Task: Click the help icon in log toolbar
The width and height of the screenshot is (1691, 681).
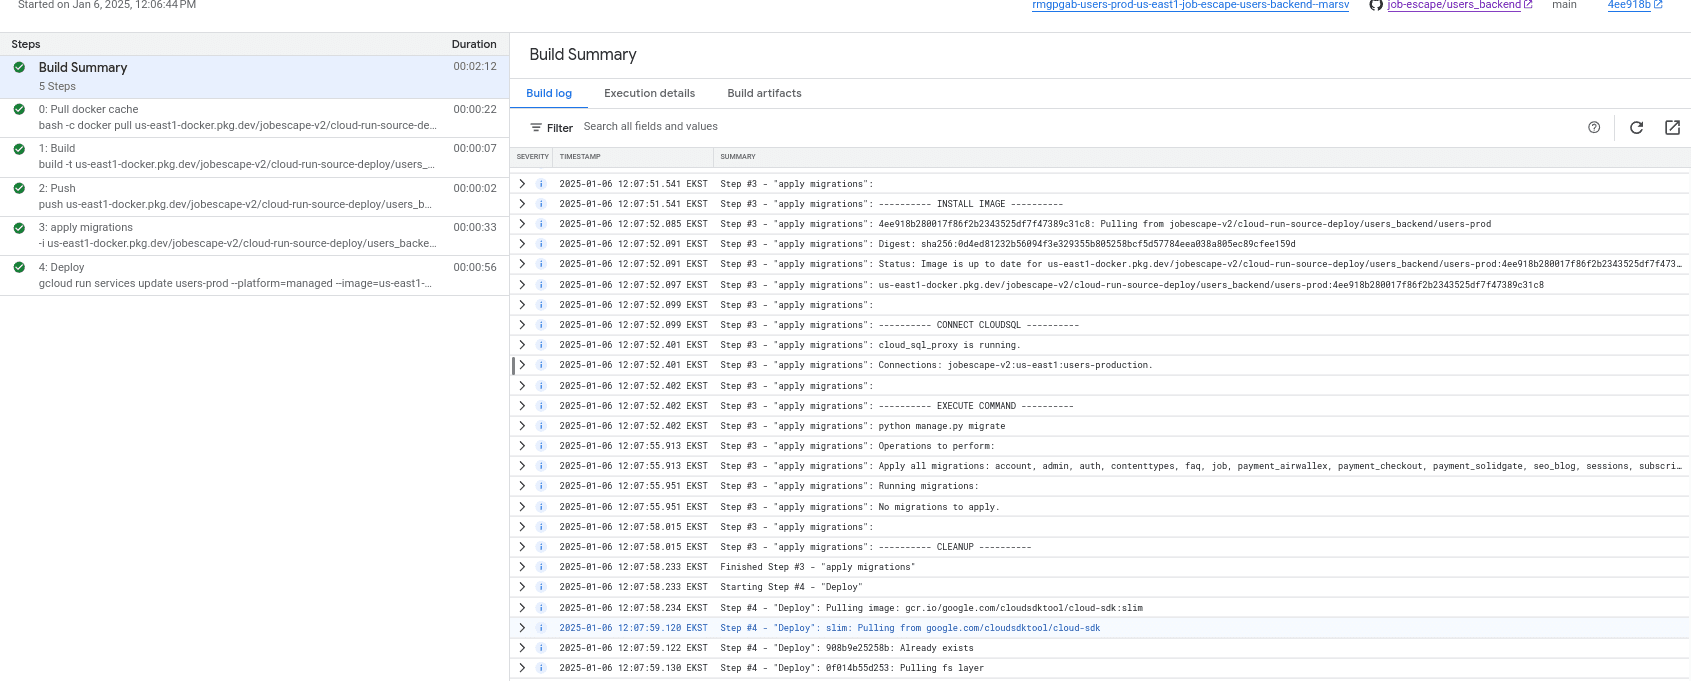Action: coord(1594,127)
